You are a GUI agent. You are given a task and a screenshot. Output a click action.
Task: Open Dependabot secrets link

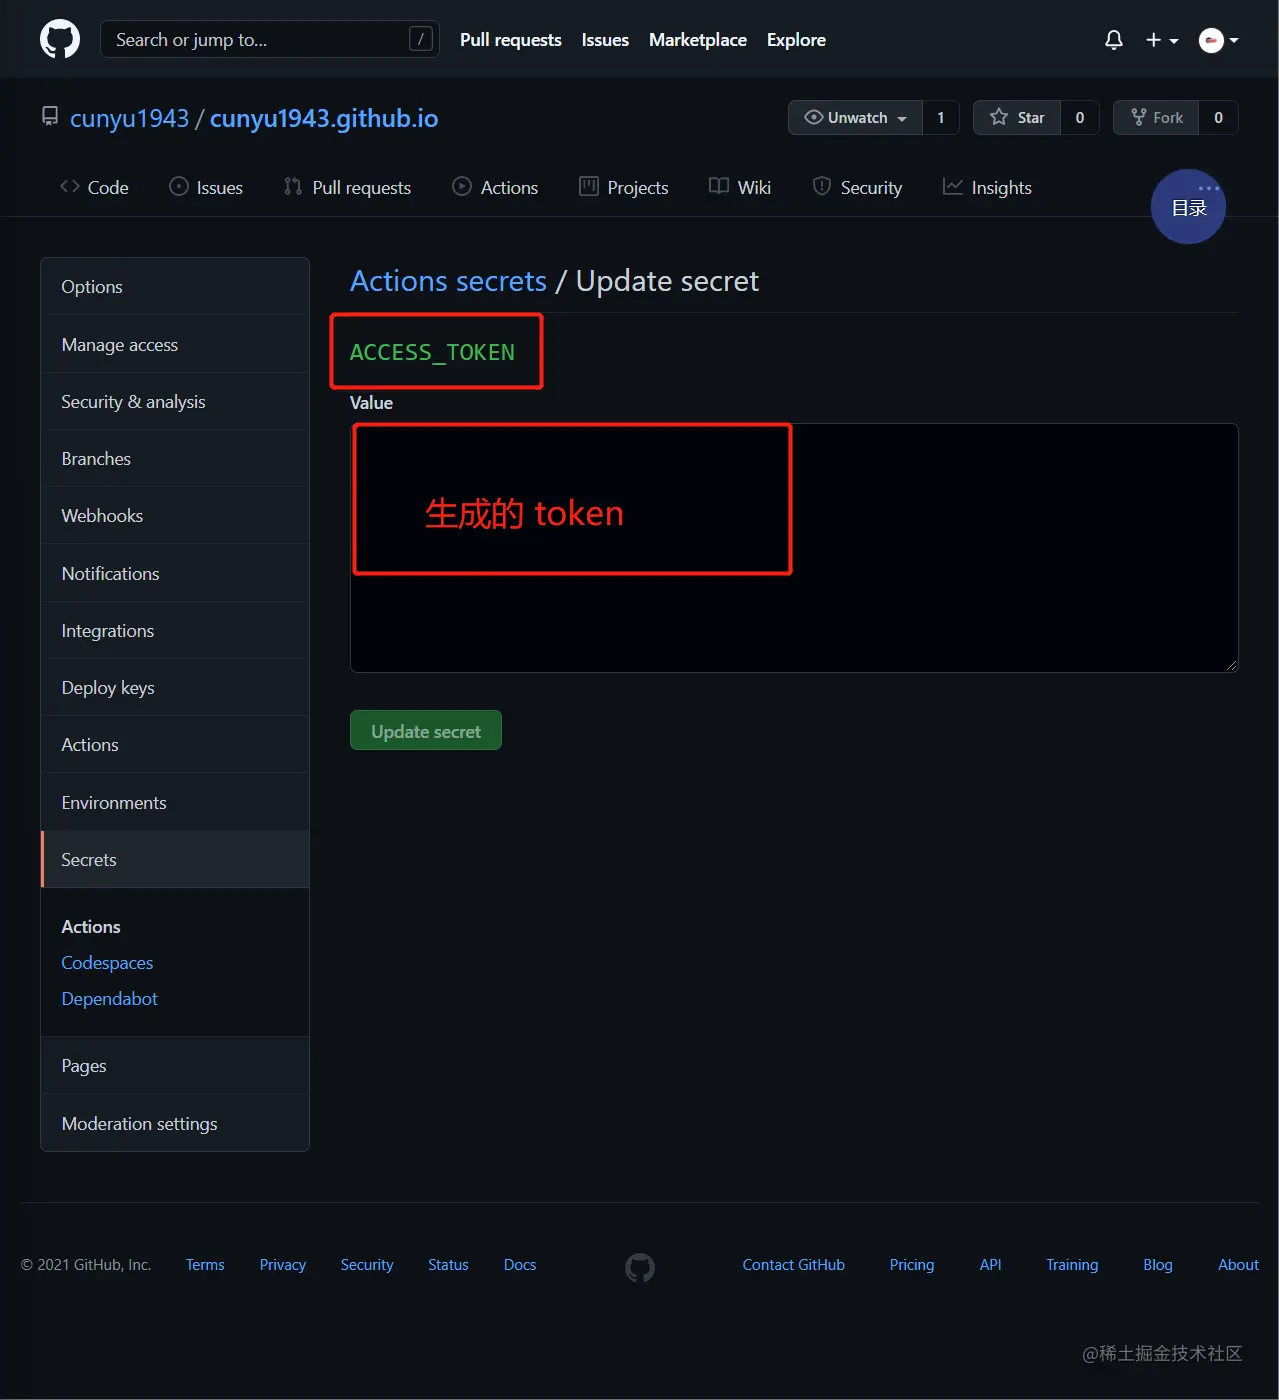[110, 999]
